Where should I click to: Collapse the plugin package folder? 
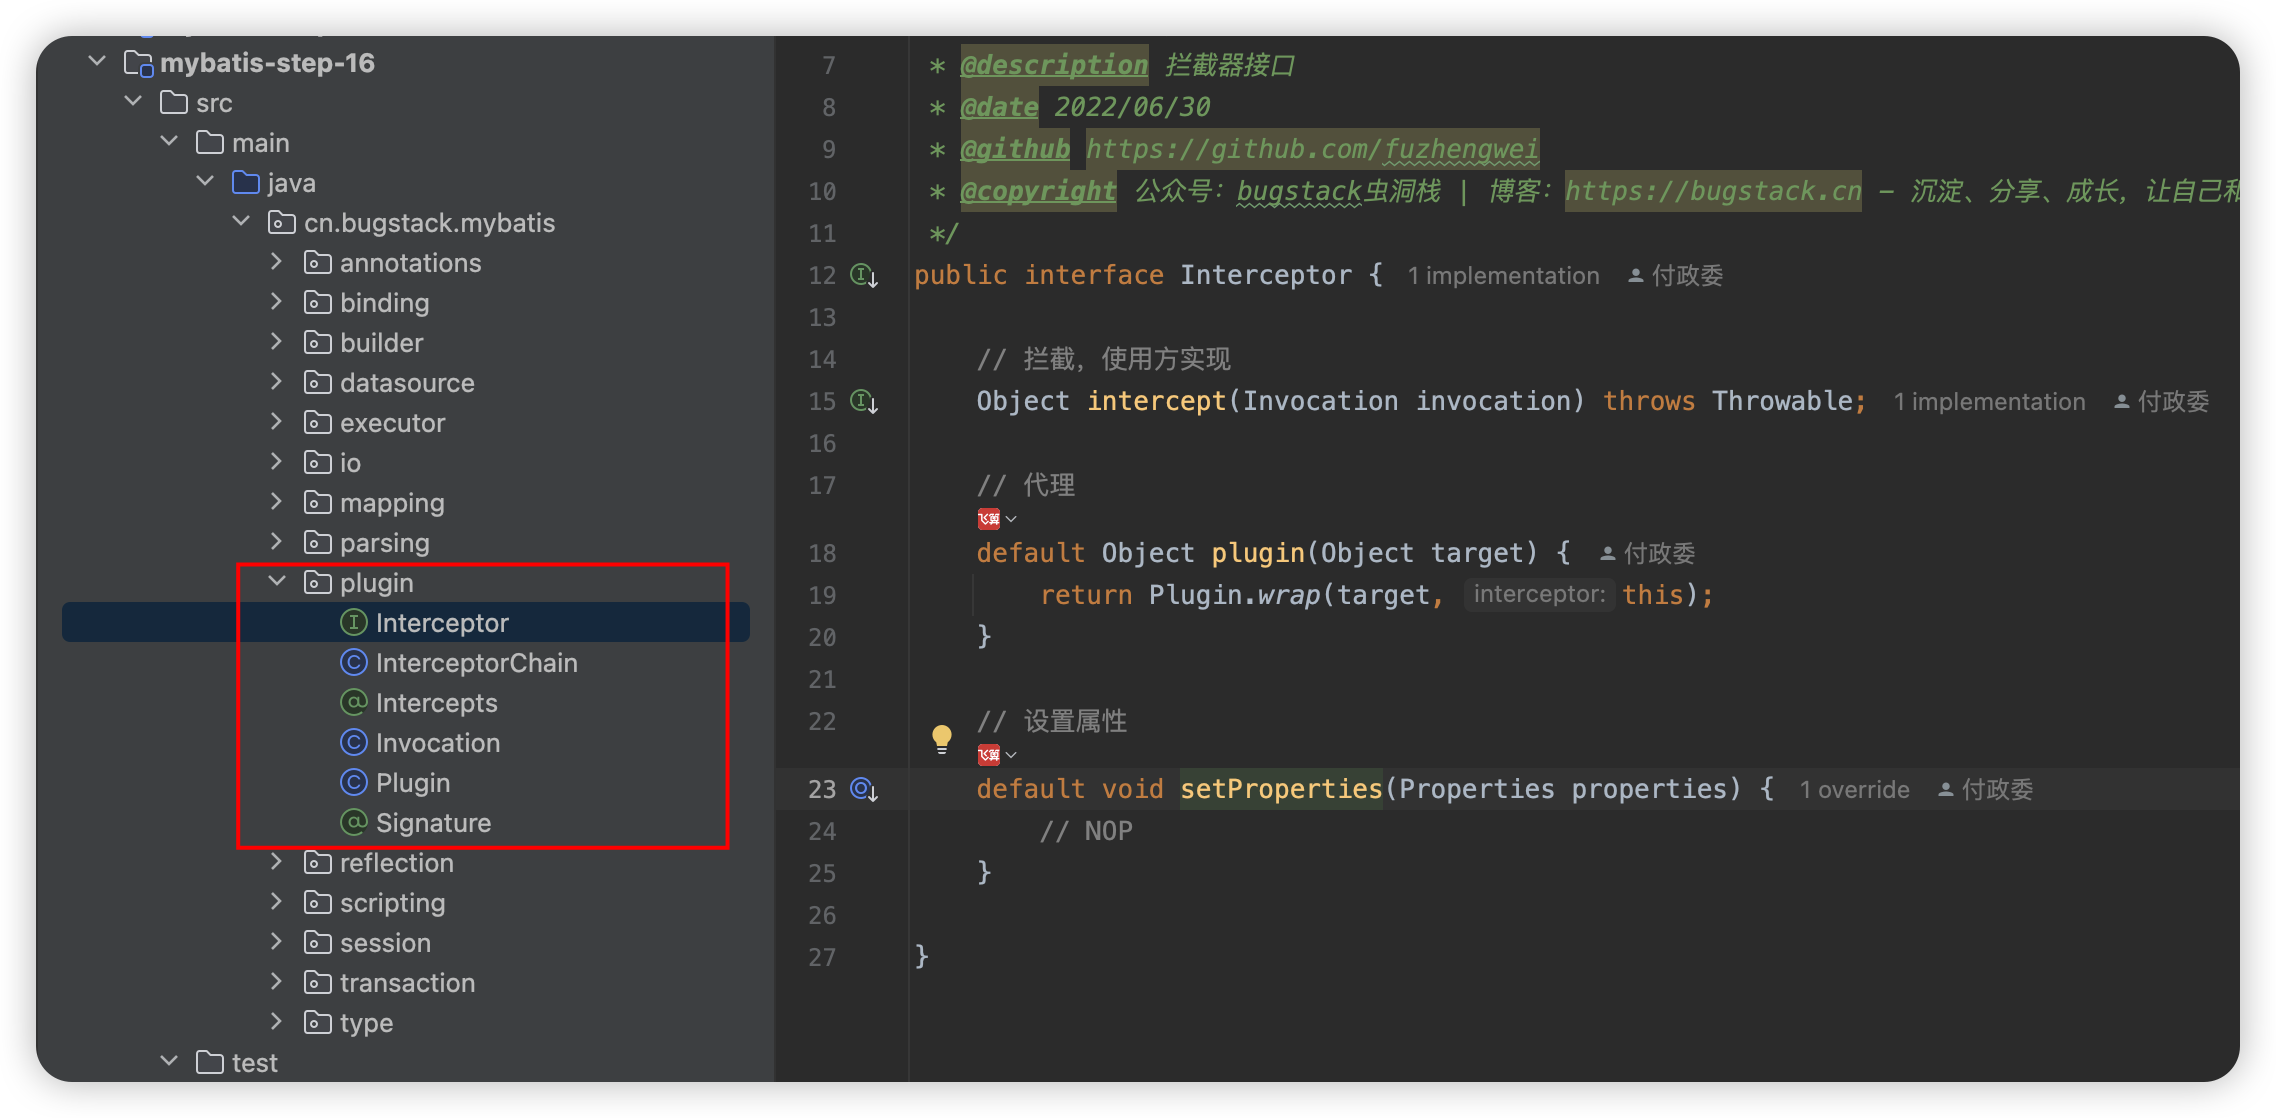(277, 582)
